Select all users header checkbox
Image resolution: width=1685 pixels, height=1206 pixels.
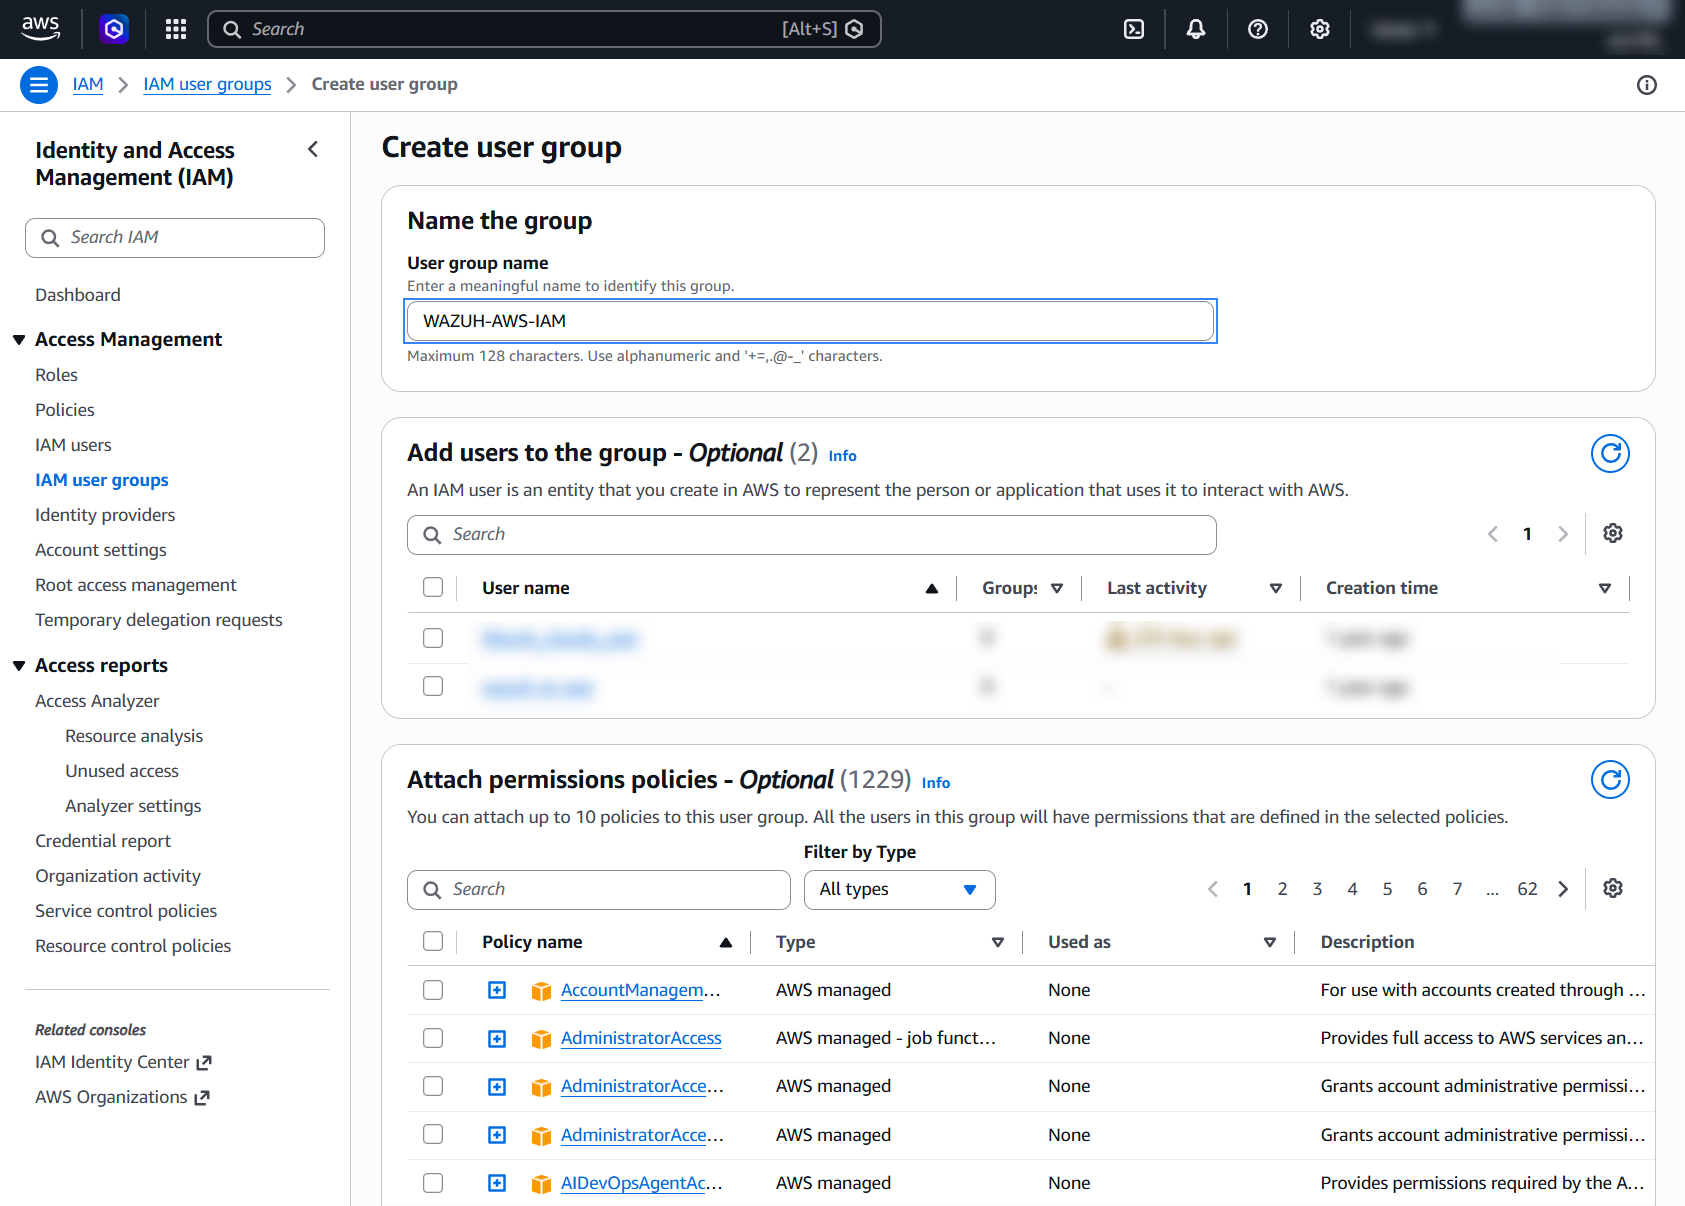tap(433, 587)
